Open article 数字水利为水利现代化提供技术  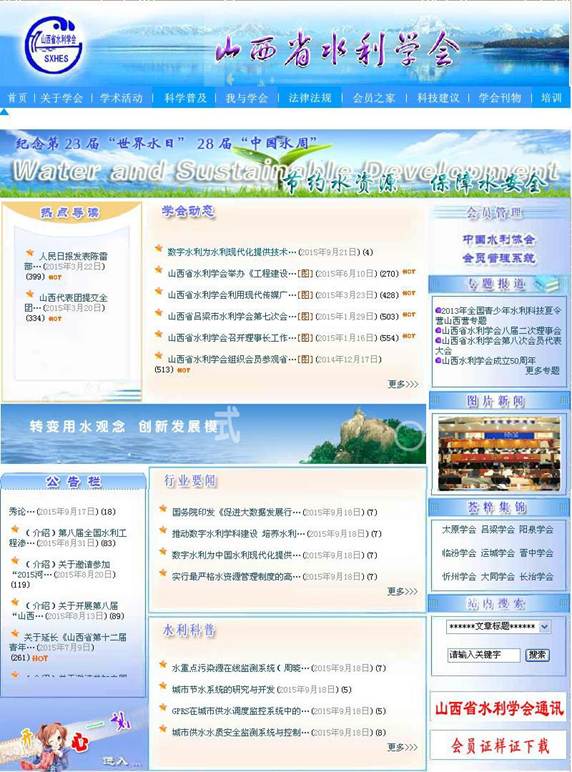[x=231, y=252]
